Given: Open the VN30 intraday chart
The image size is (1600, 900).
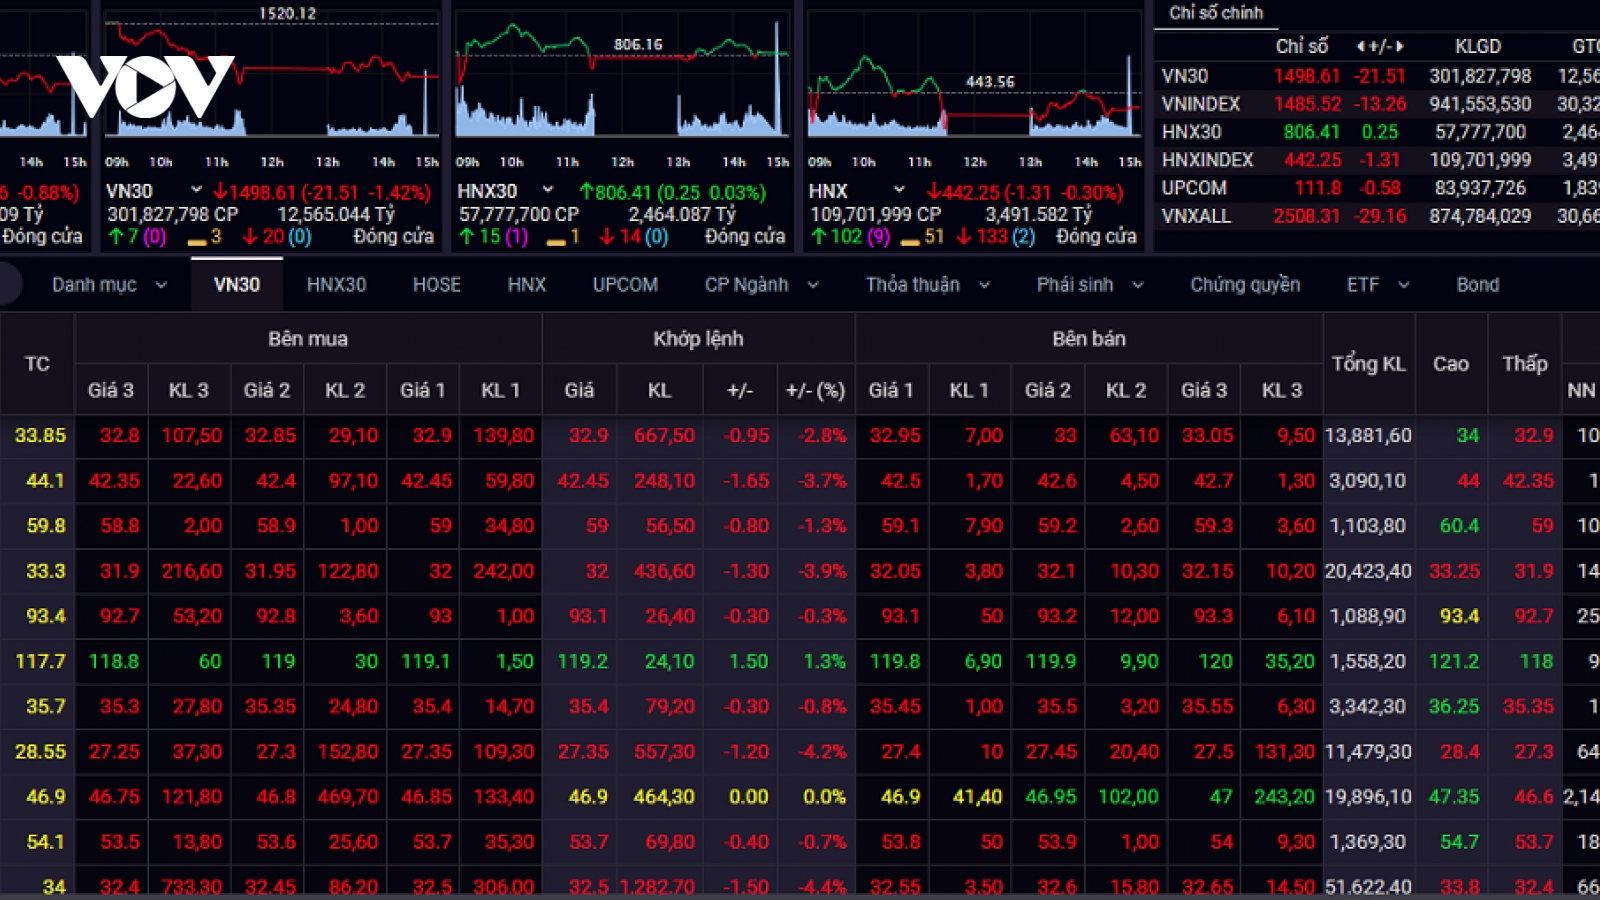Looking at the screenshot, I should pos(271,78).
